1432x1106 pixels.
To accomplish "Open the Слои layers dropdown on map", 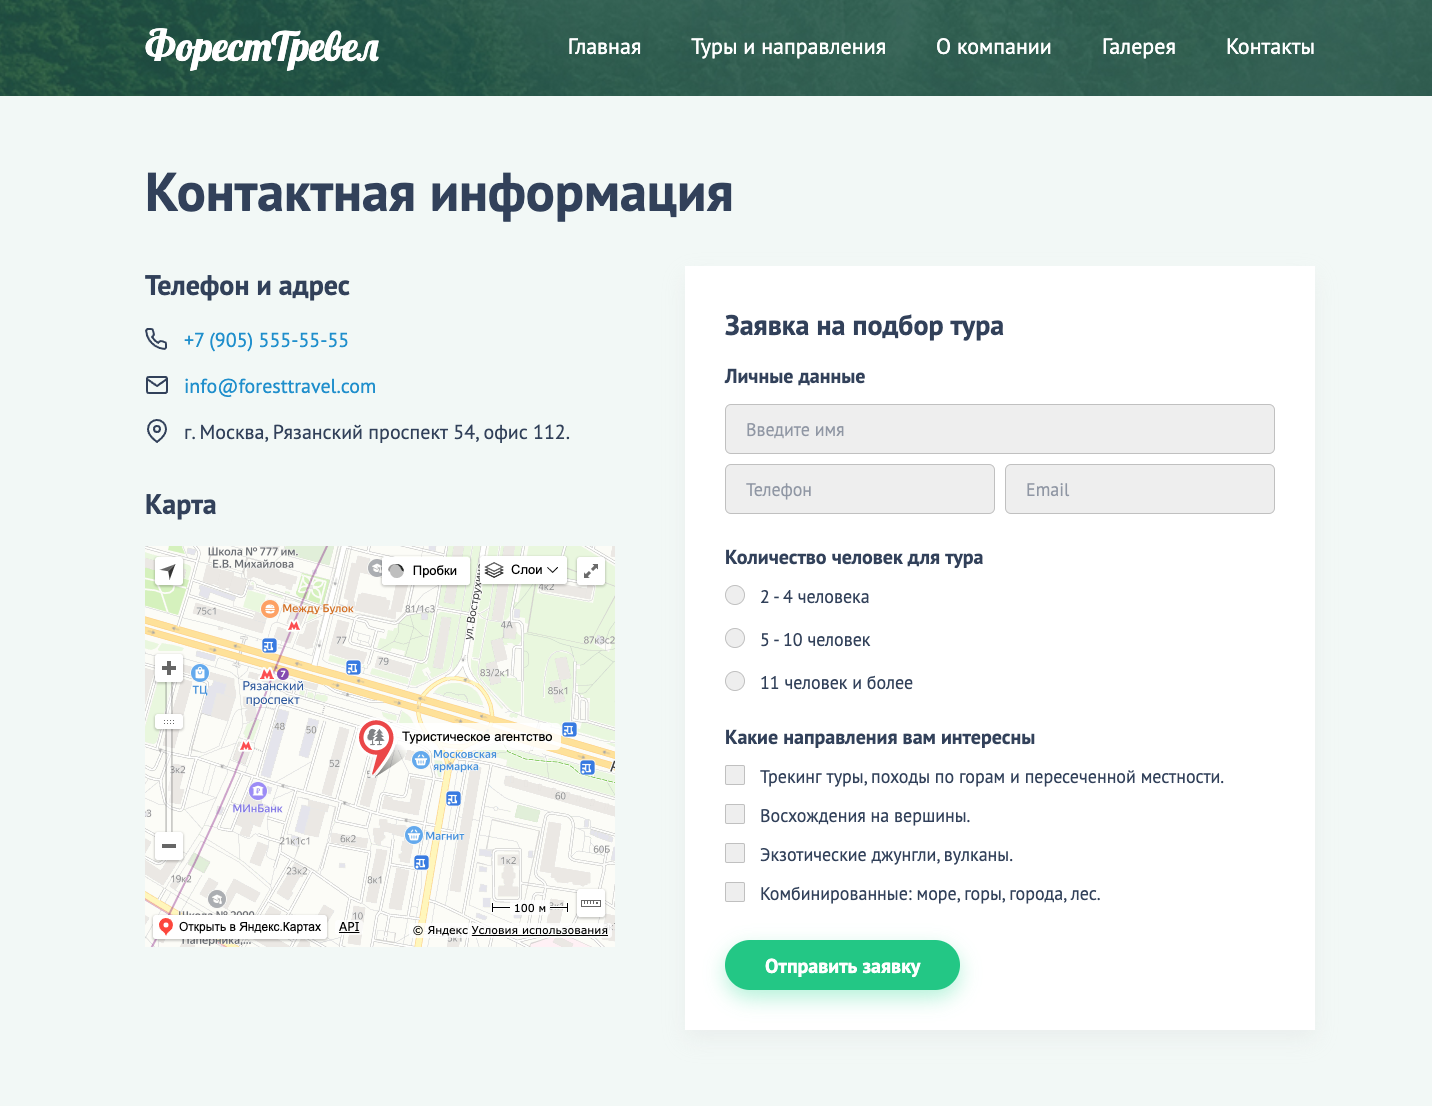I will (523, 570).
